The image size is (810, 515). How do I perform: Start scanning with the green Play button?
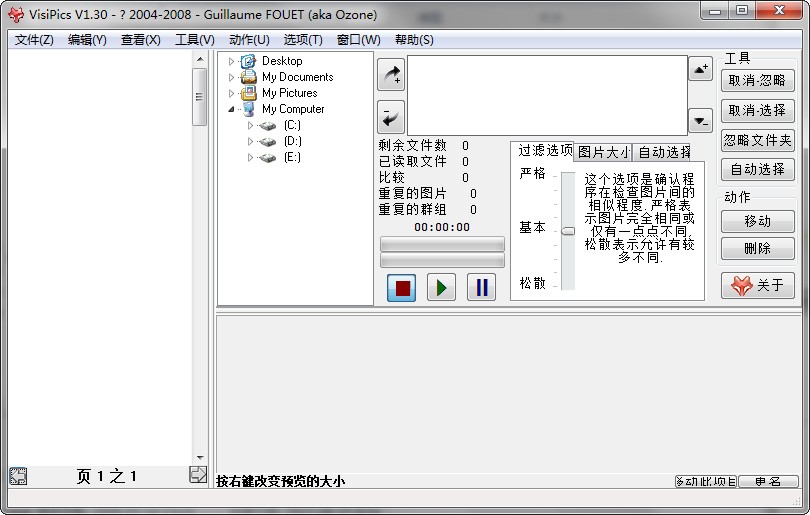tap(441, 287)
